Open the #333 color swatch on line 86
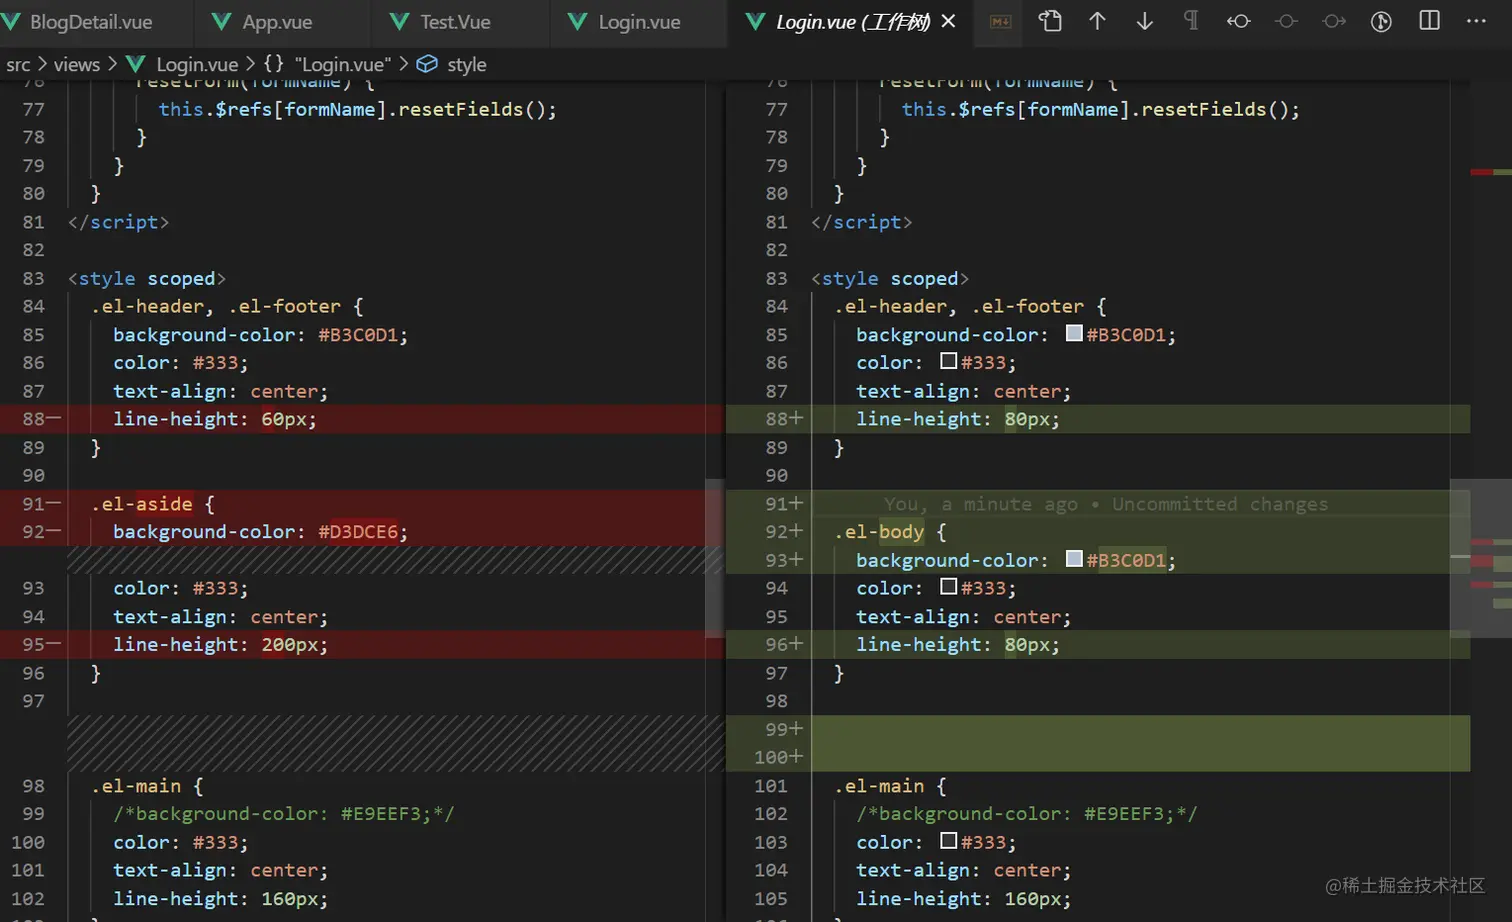 [x=948, y=361]
